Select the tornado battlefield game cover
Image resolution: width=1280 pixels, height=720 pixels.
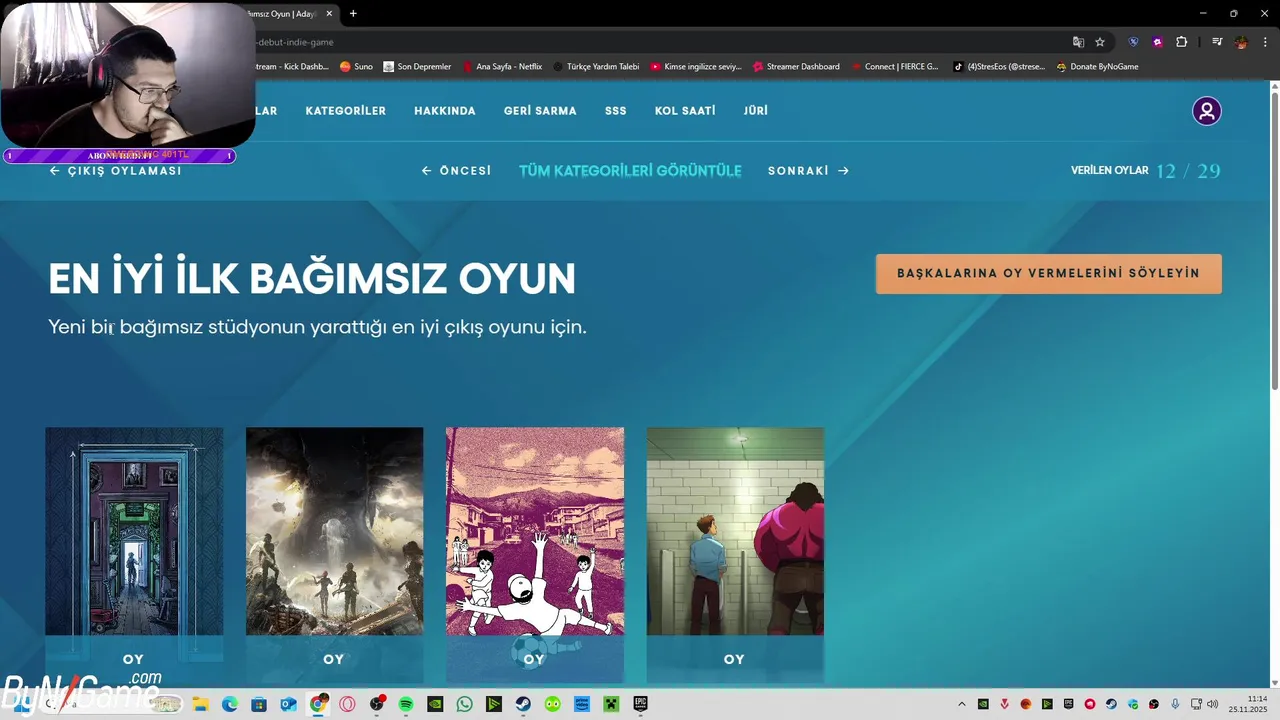[x=334, y=531]
